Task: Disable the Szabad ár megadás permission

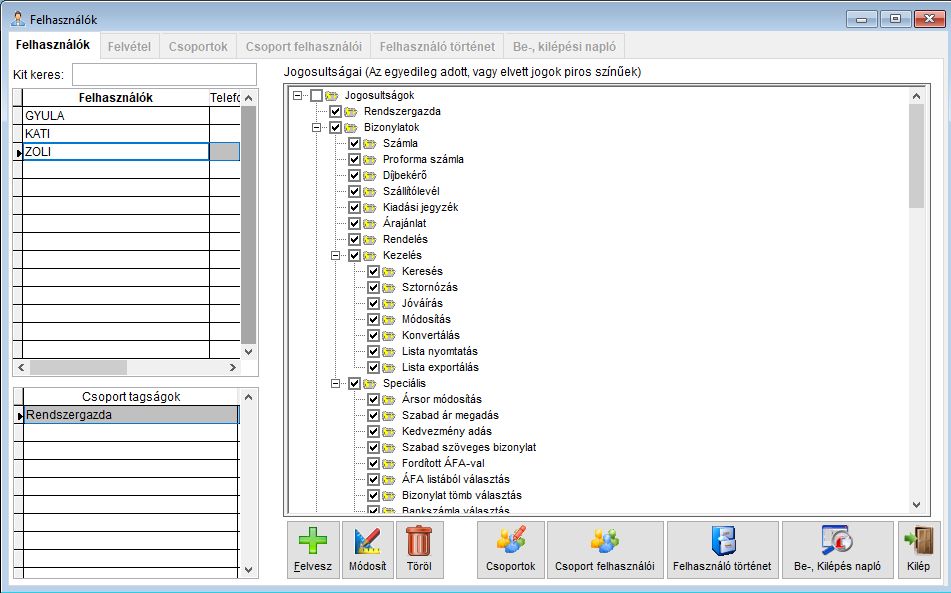Action: [x=374, y=415]
